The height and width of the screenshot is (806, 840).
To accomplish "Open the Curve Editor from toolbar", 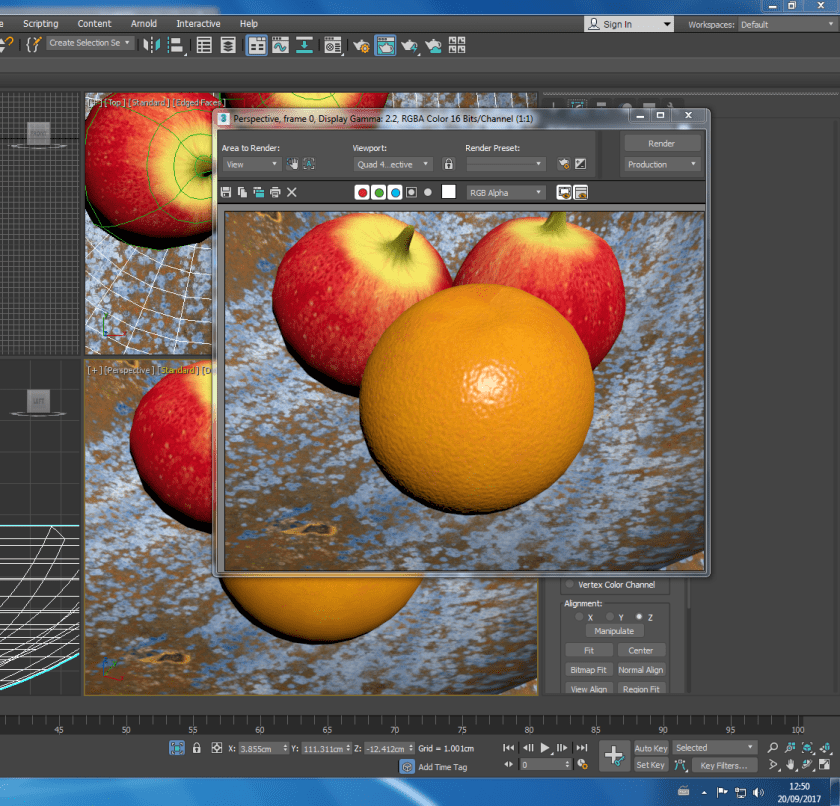I will click(x=280, y=45).
